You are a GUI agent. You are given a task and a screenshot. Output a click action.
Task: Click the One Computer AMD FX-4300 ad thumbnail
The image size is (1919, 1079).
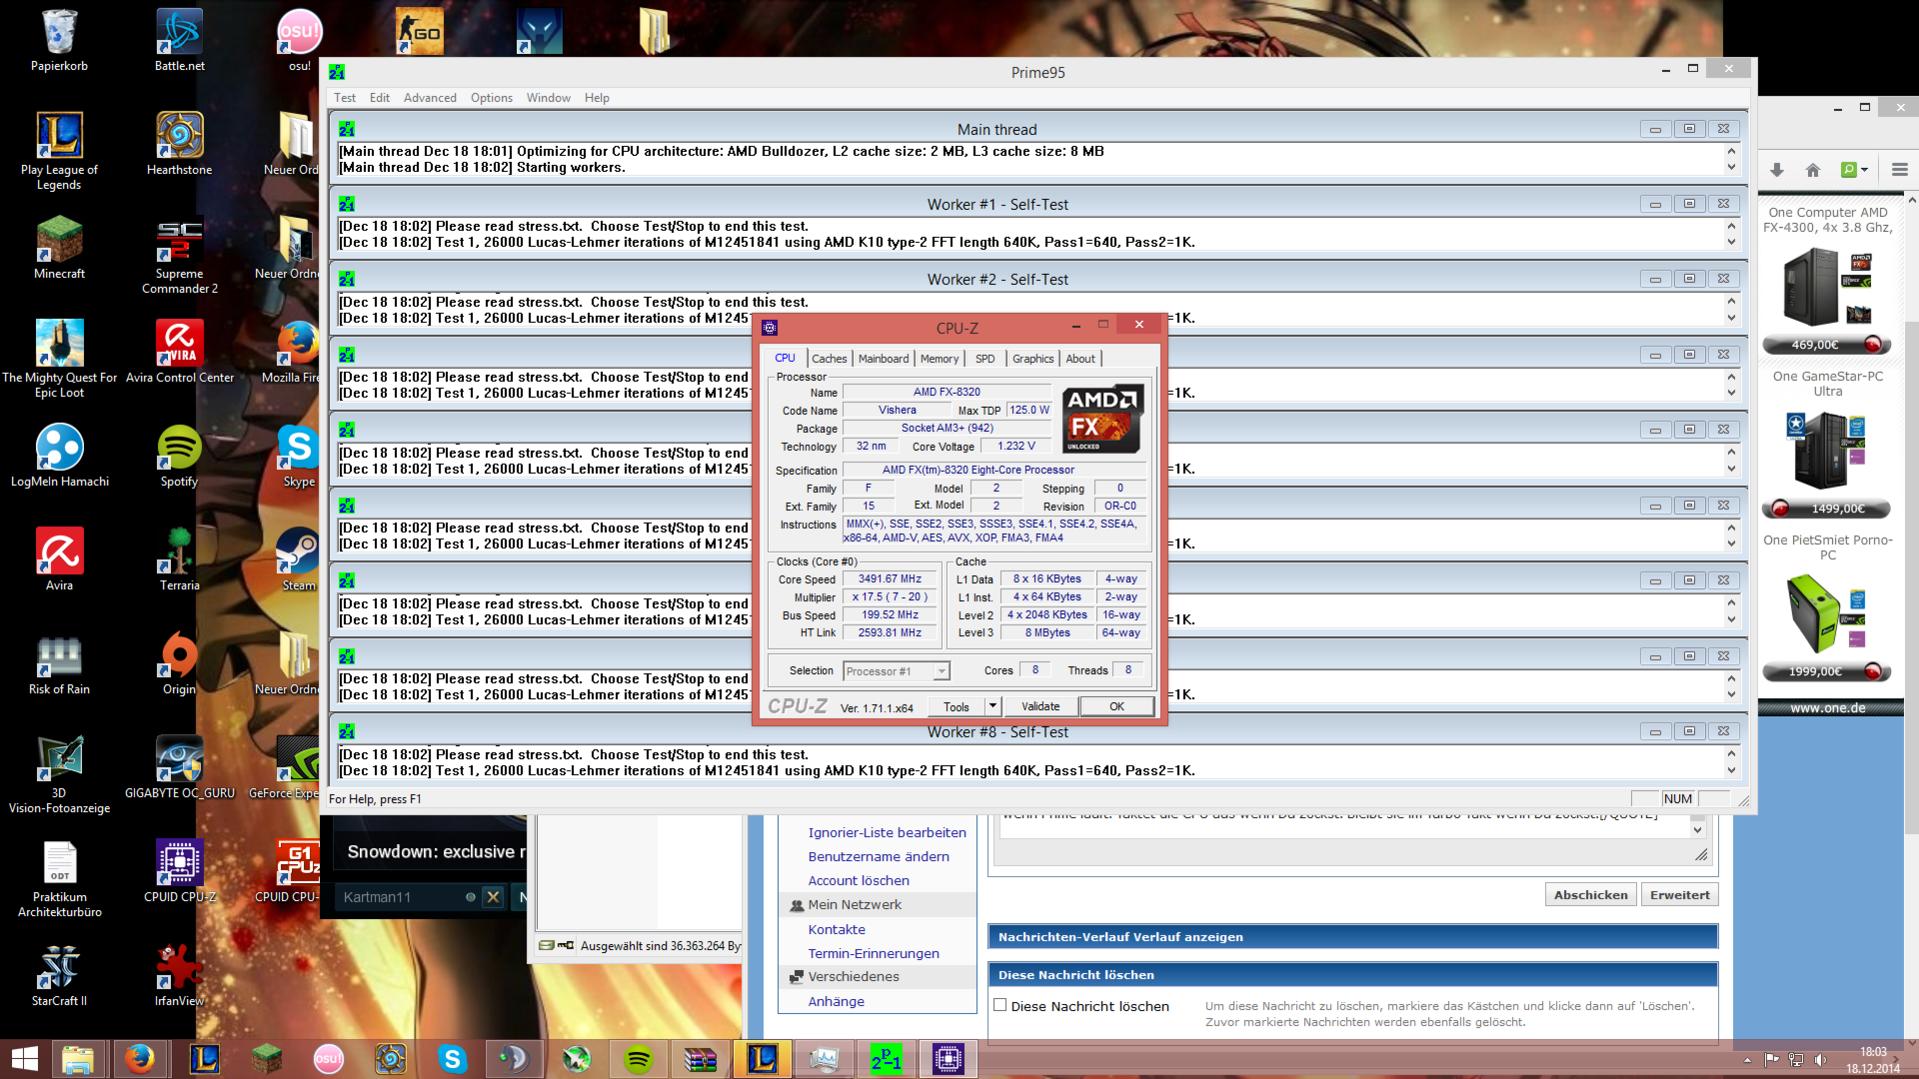tap(1827, 287)
